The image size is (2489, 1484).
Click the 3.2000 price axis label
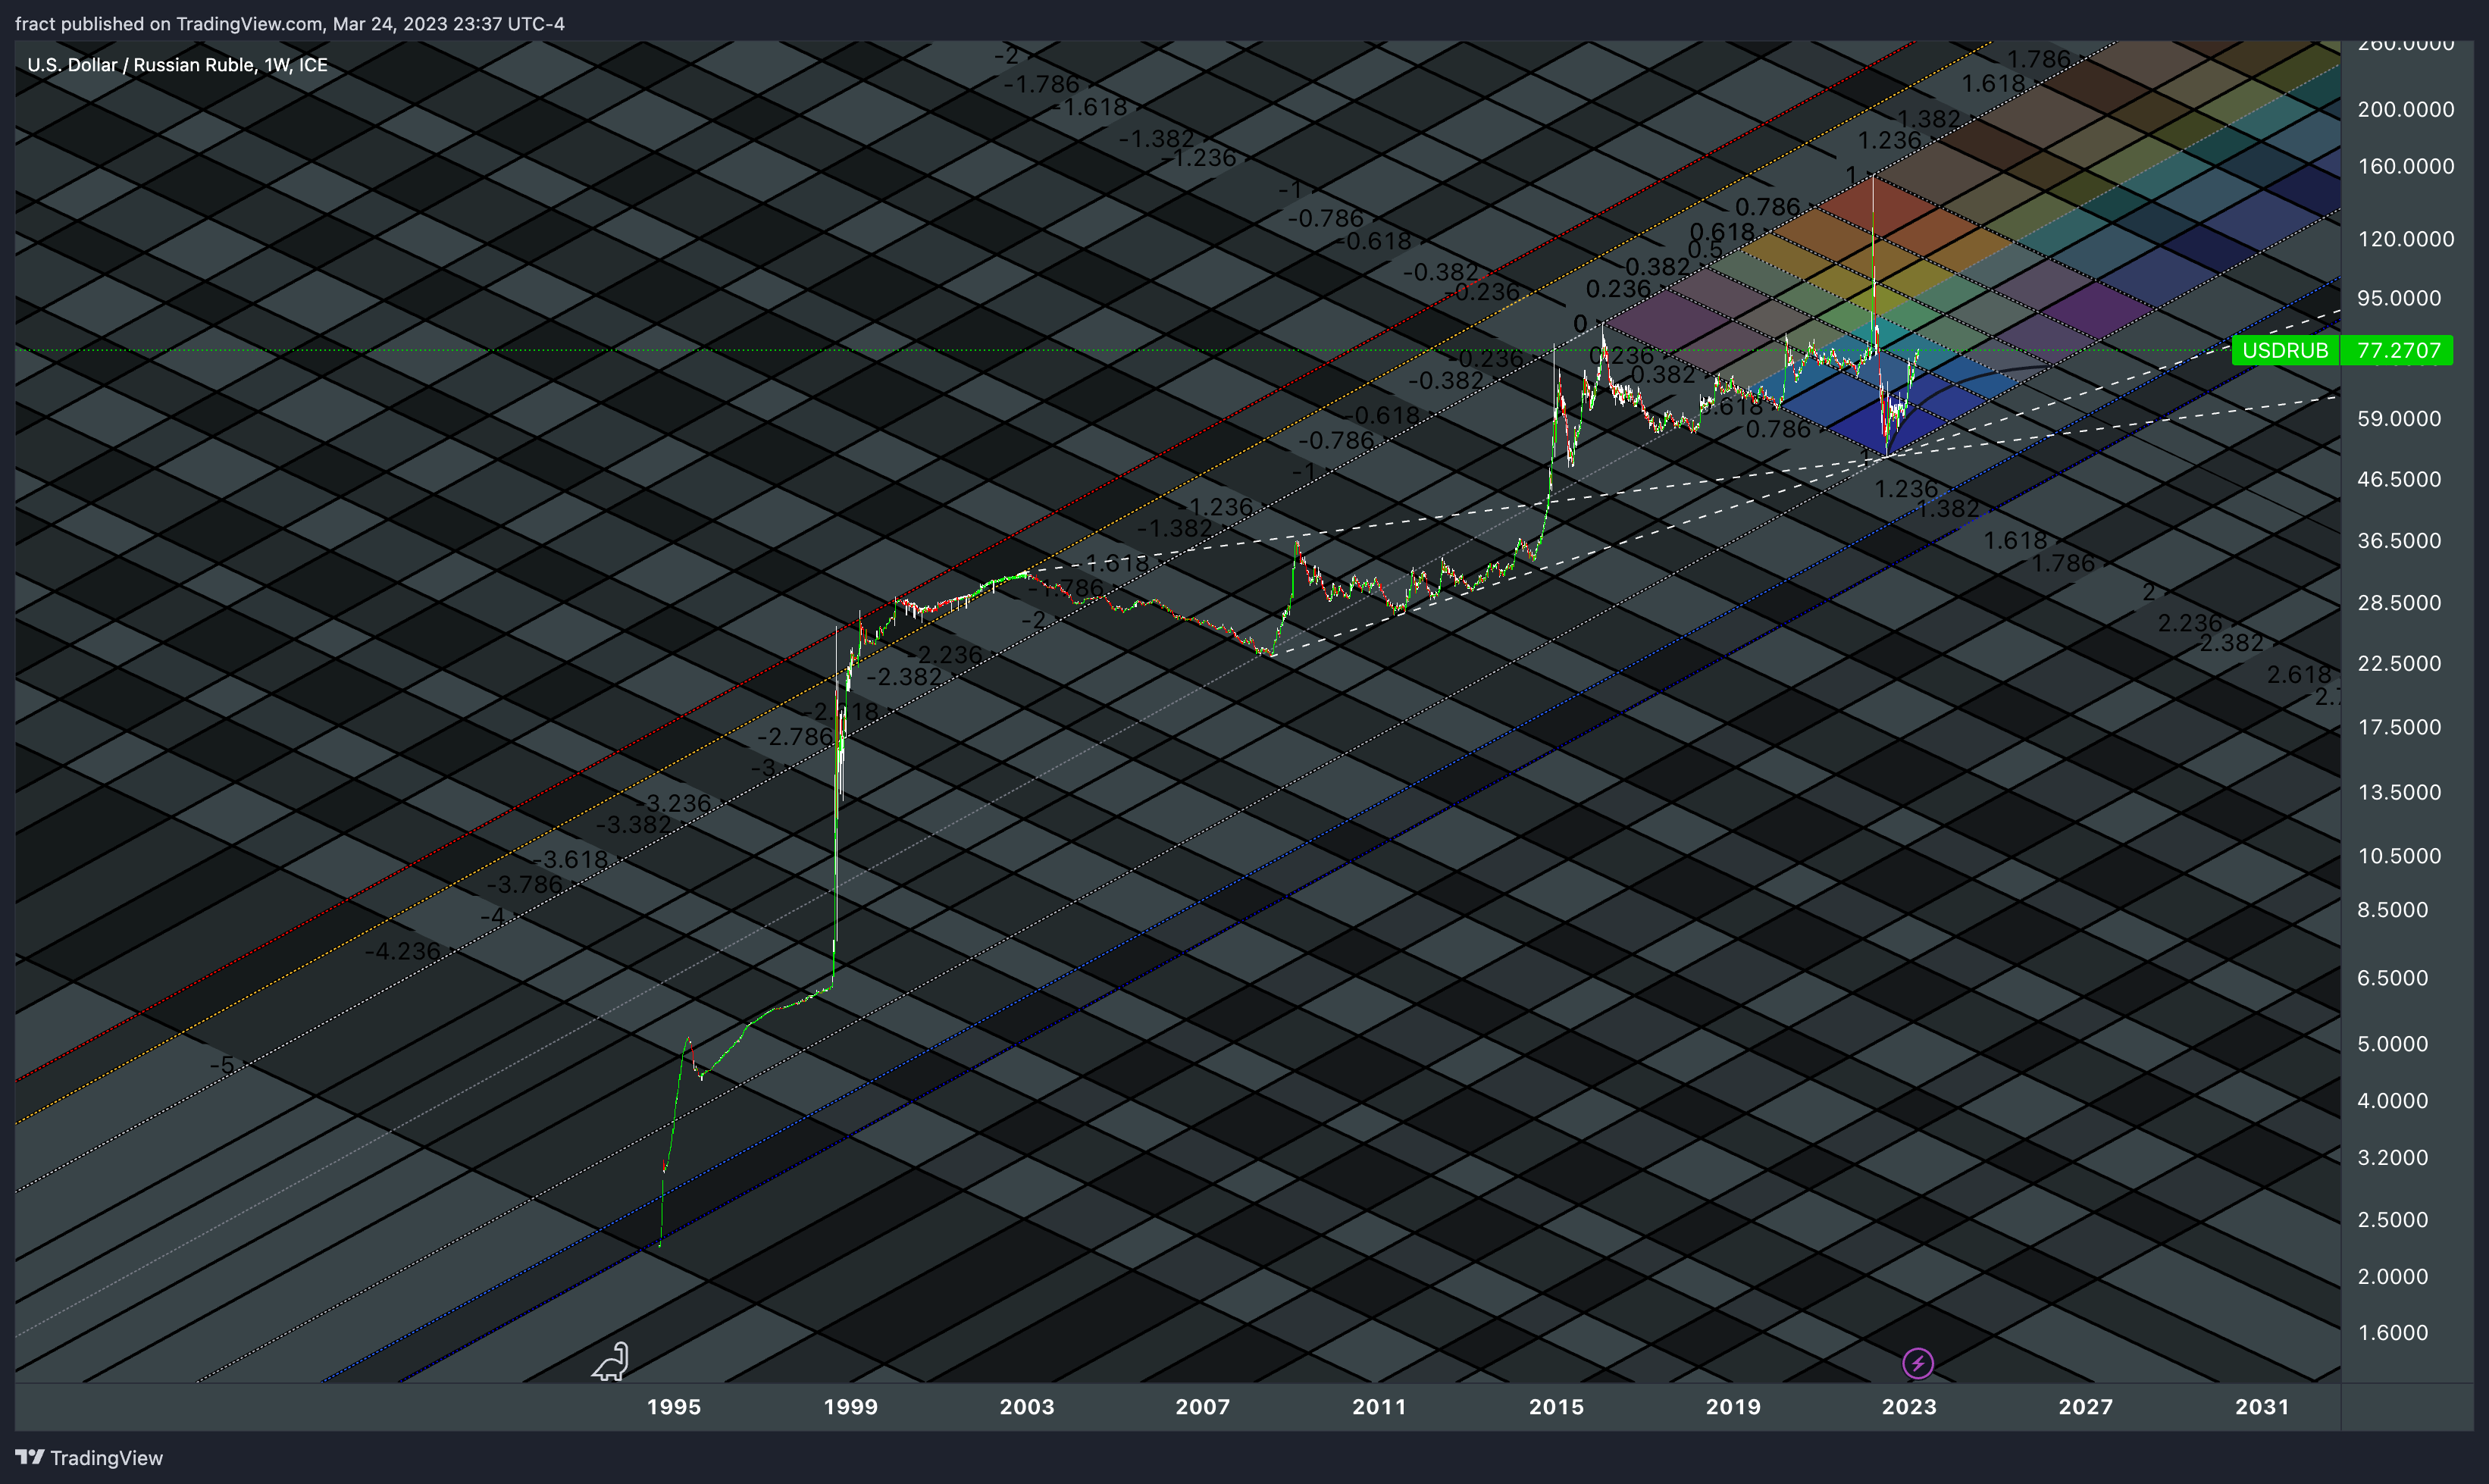point(2393,1158)
